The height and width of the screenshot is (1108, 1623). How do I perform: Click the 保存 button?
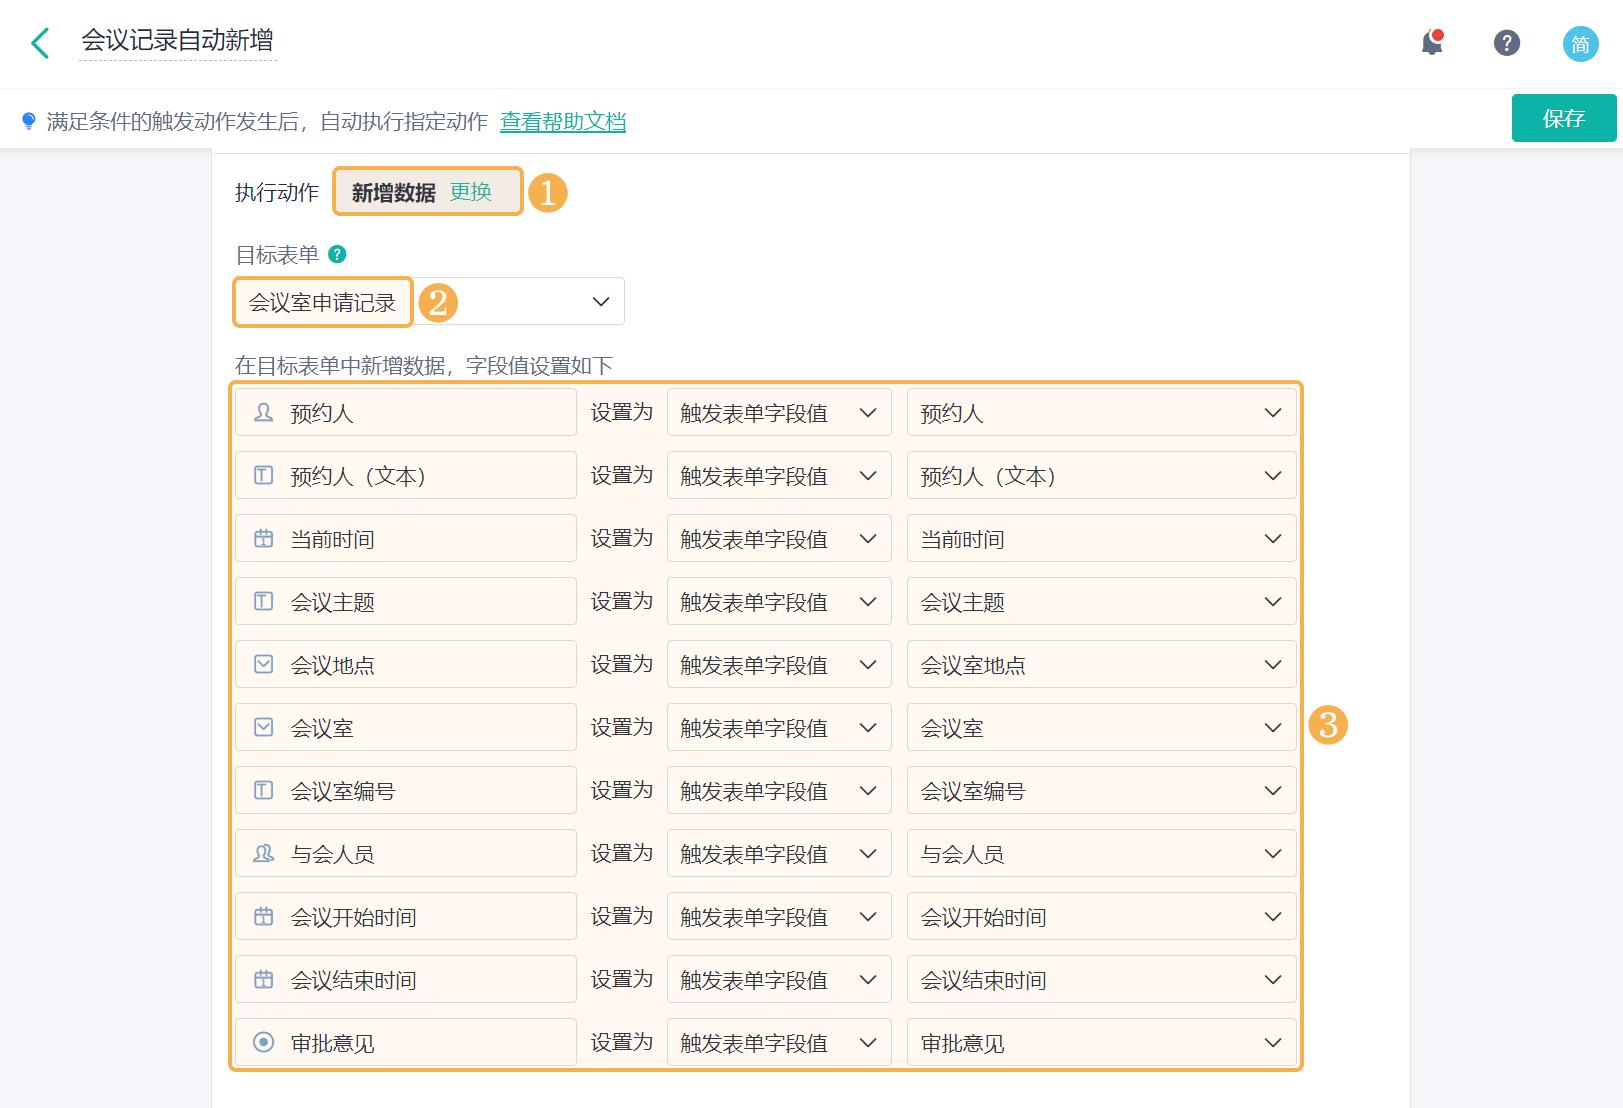(1564, 118)
